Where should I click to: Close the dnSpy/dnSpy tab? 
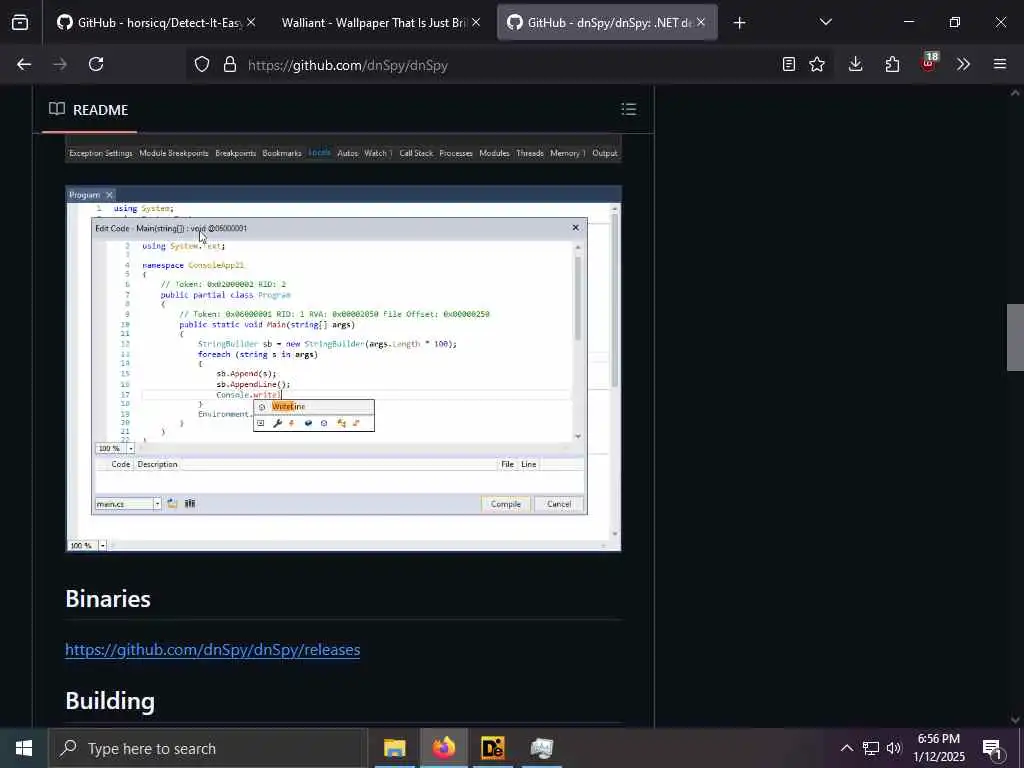click(x=701, y=23)
